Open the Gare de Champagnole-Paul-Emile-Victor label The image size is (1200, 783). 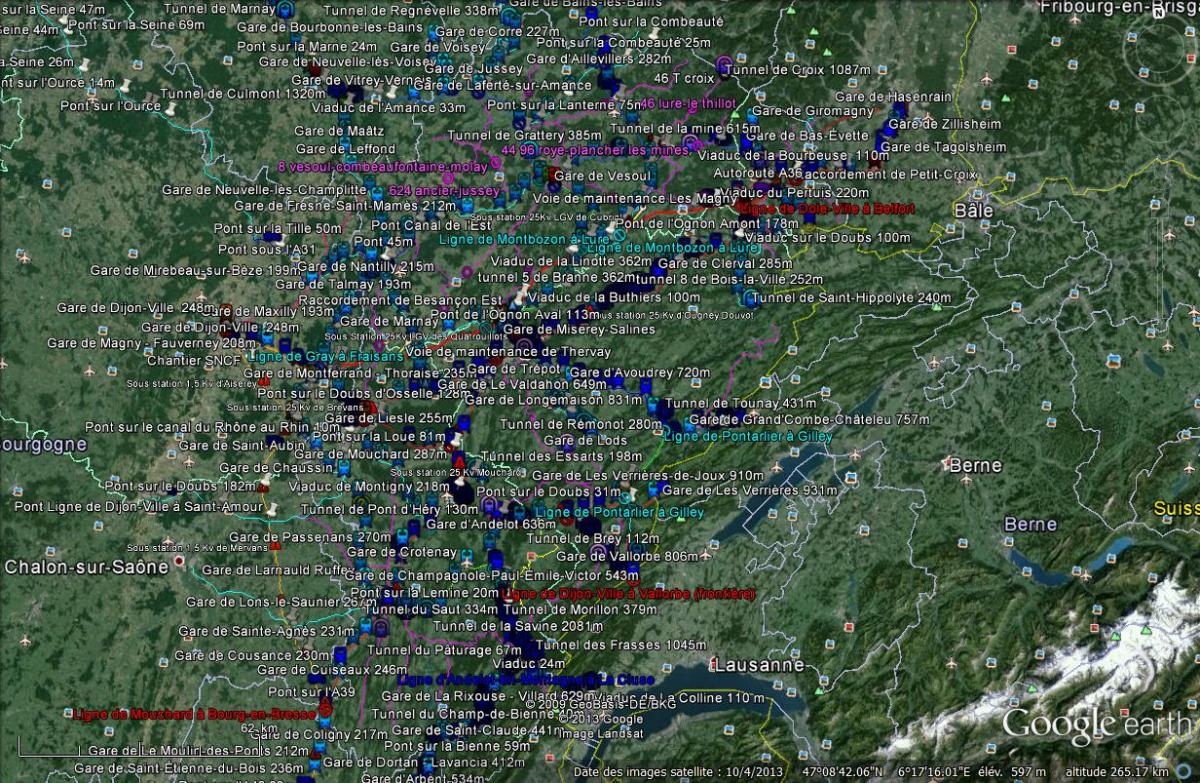(x=491, y=576)
